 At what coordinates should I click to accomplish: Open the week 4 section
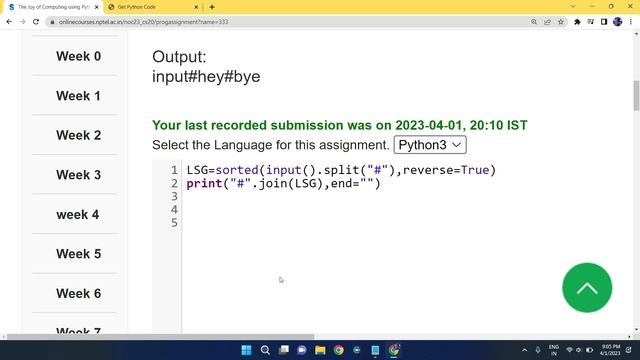tap(78, 214)
